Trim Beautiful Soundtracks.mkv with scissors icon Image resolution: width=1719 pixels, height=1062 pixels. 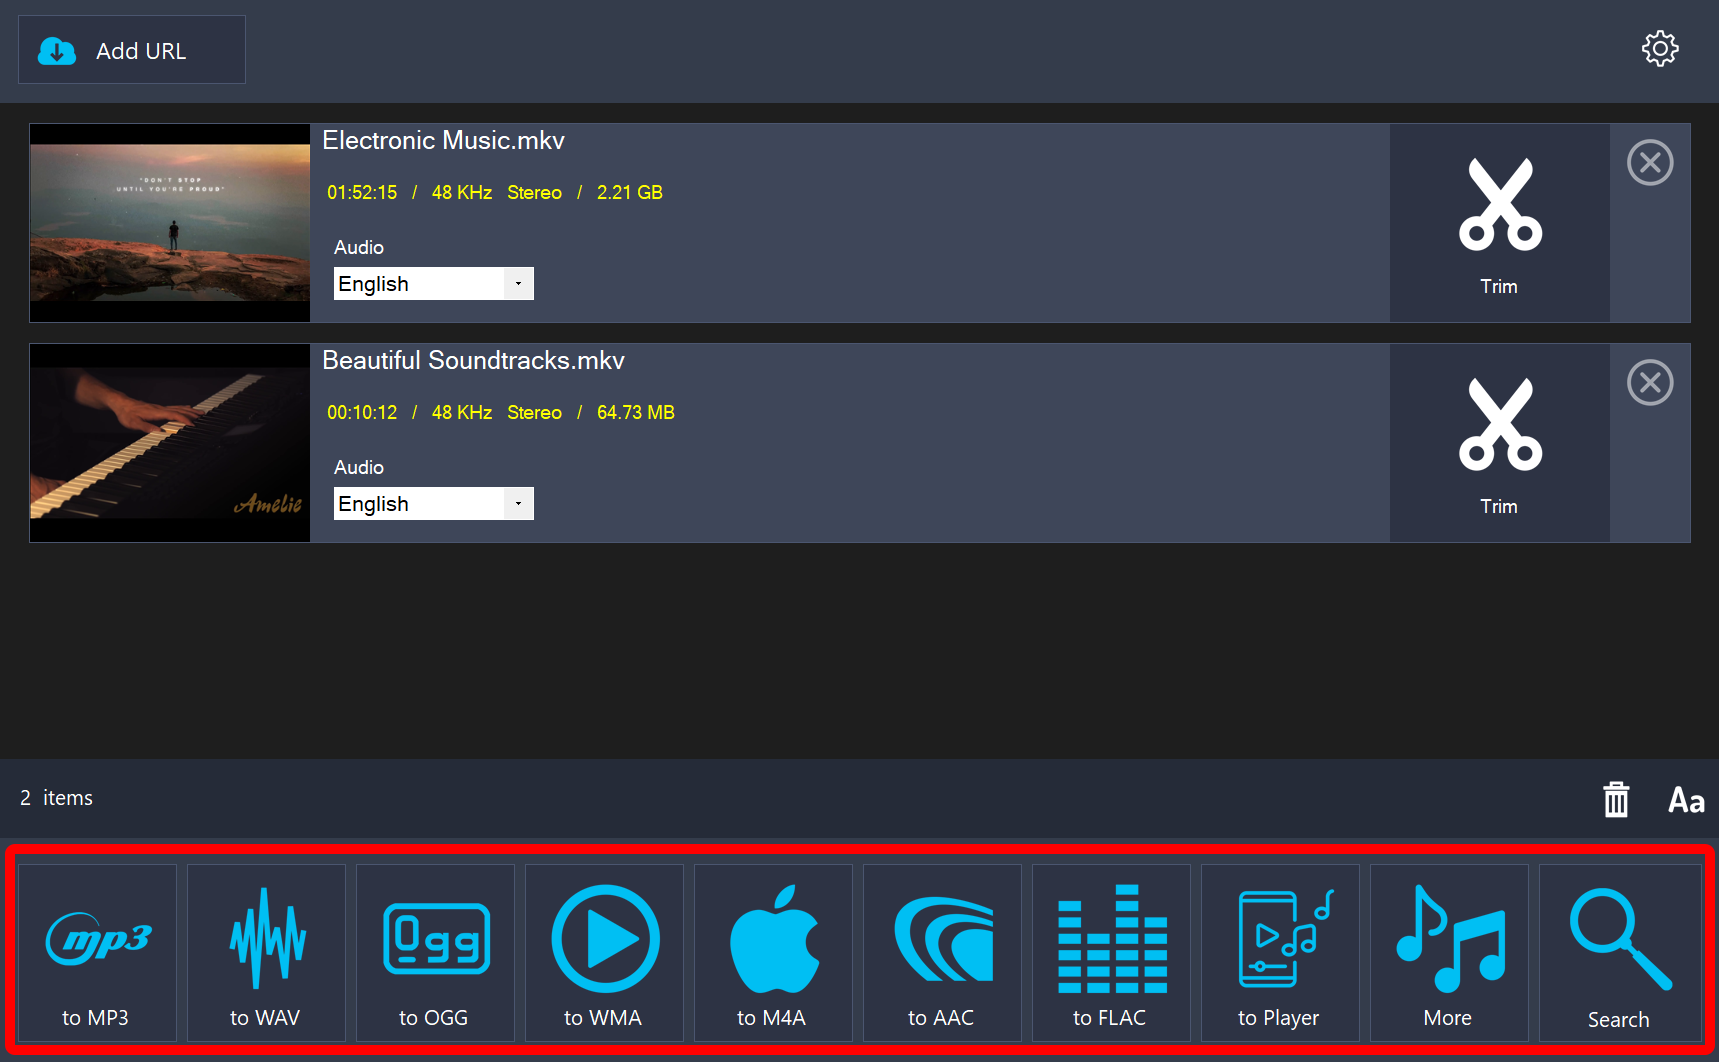pos(1499,443)
